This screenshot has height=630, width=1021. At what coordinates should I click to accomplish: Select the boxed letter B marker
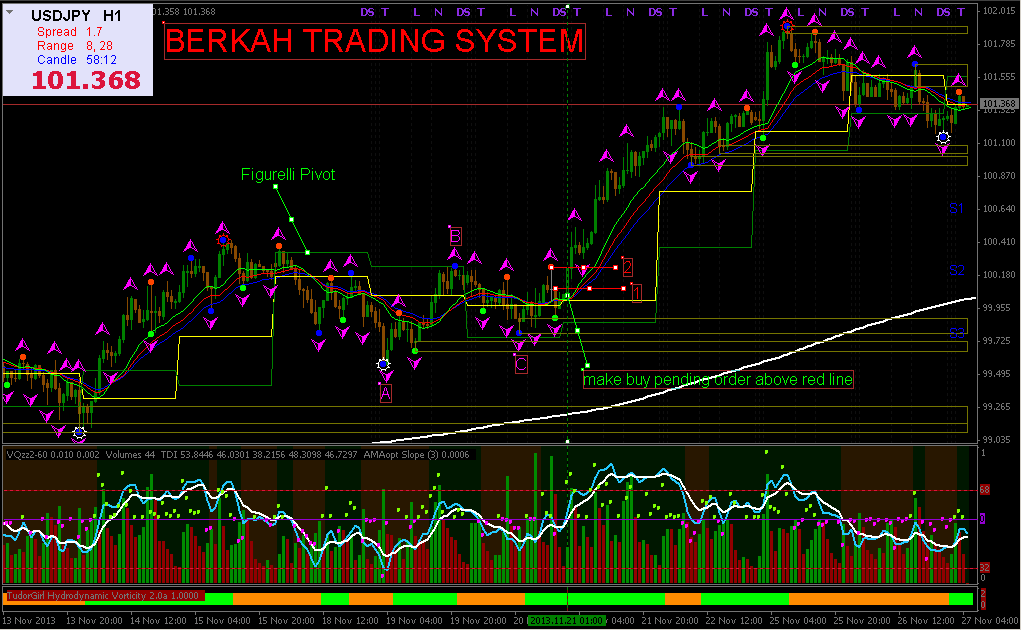point(455,236)
